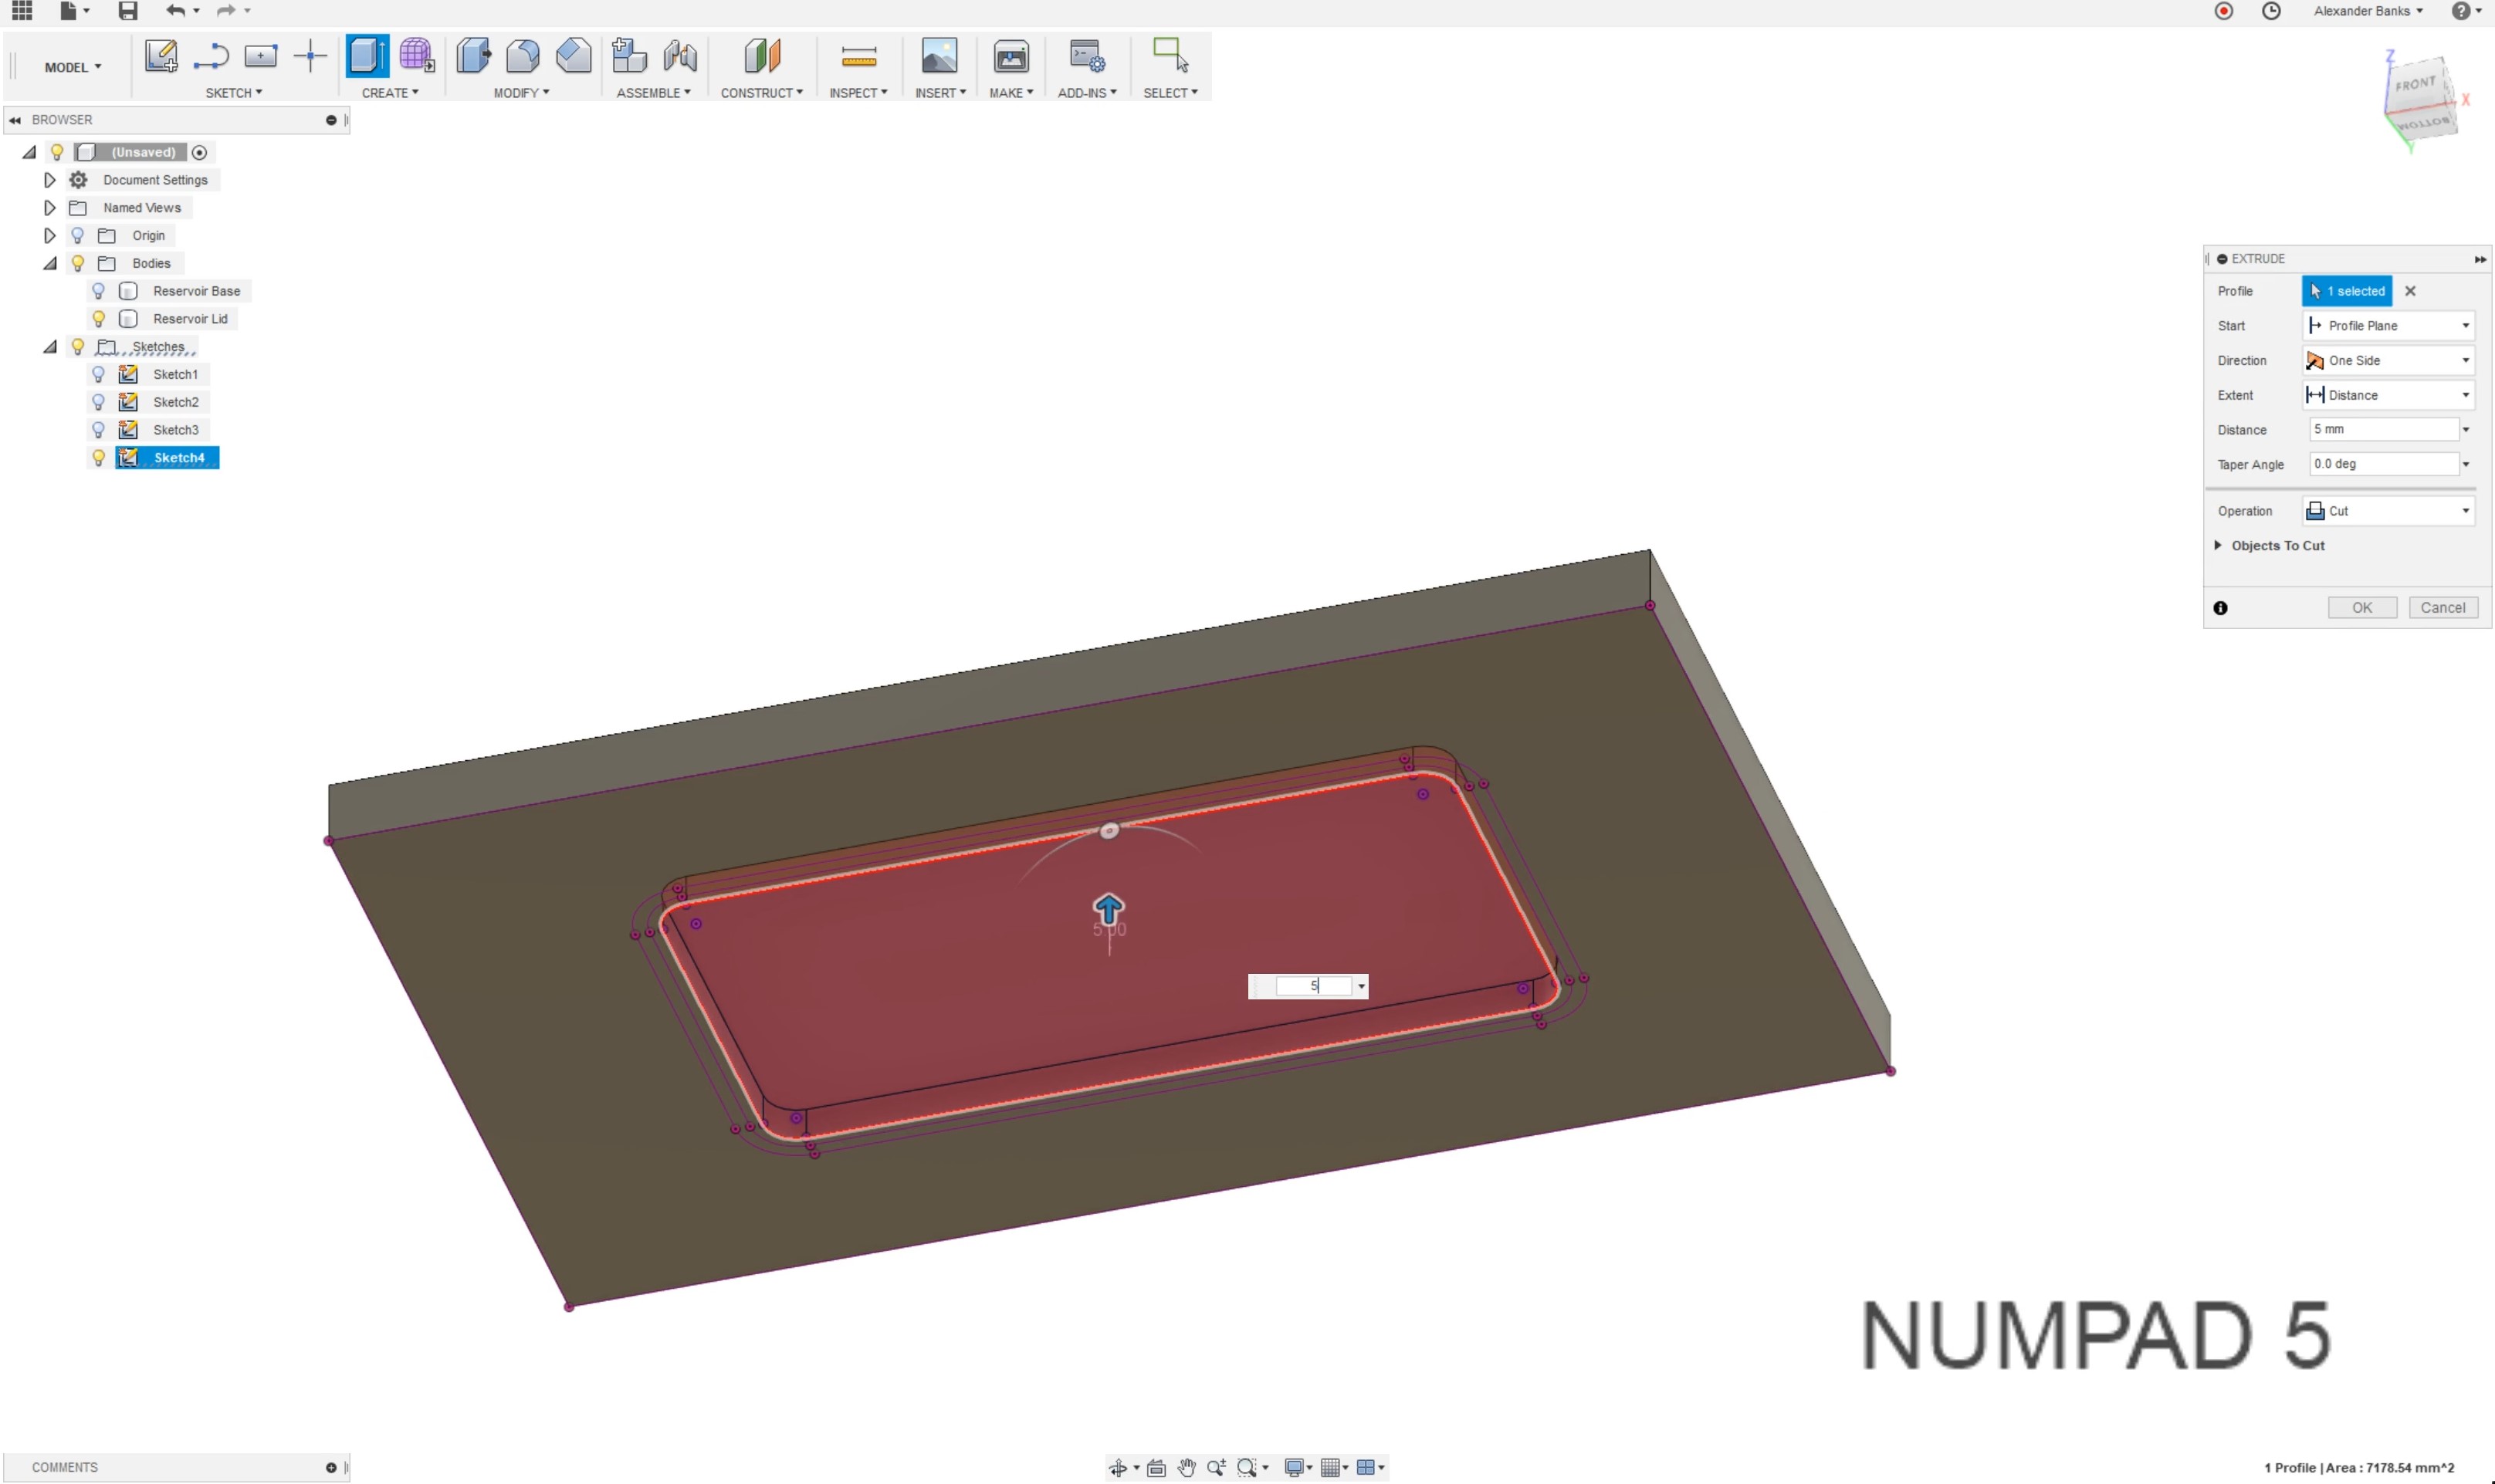Image resolution: width=2495 pixels, height=1484 pixels.
Task: Select the Pan hand tool
Action: [1186, 1467]
